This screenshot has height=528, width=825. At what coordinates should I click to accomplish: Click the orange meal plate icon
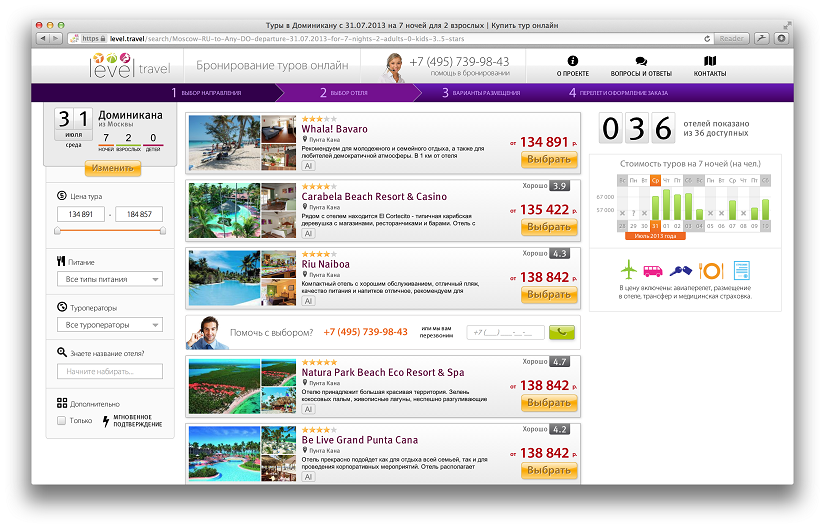(711, 270)
